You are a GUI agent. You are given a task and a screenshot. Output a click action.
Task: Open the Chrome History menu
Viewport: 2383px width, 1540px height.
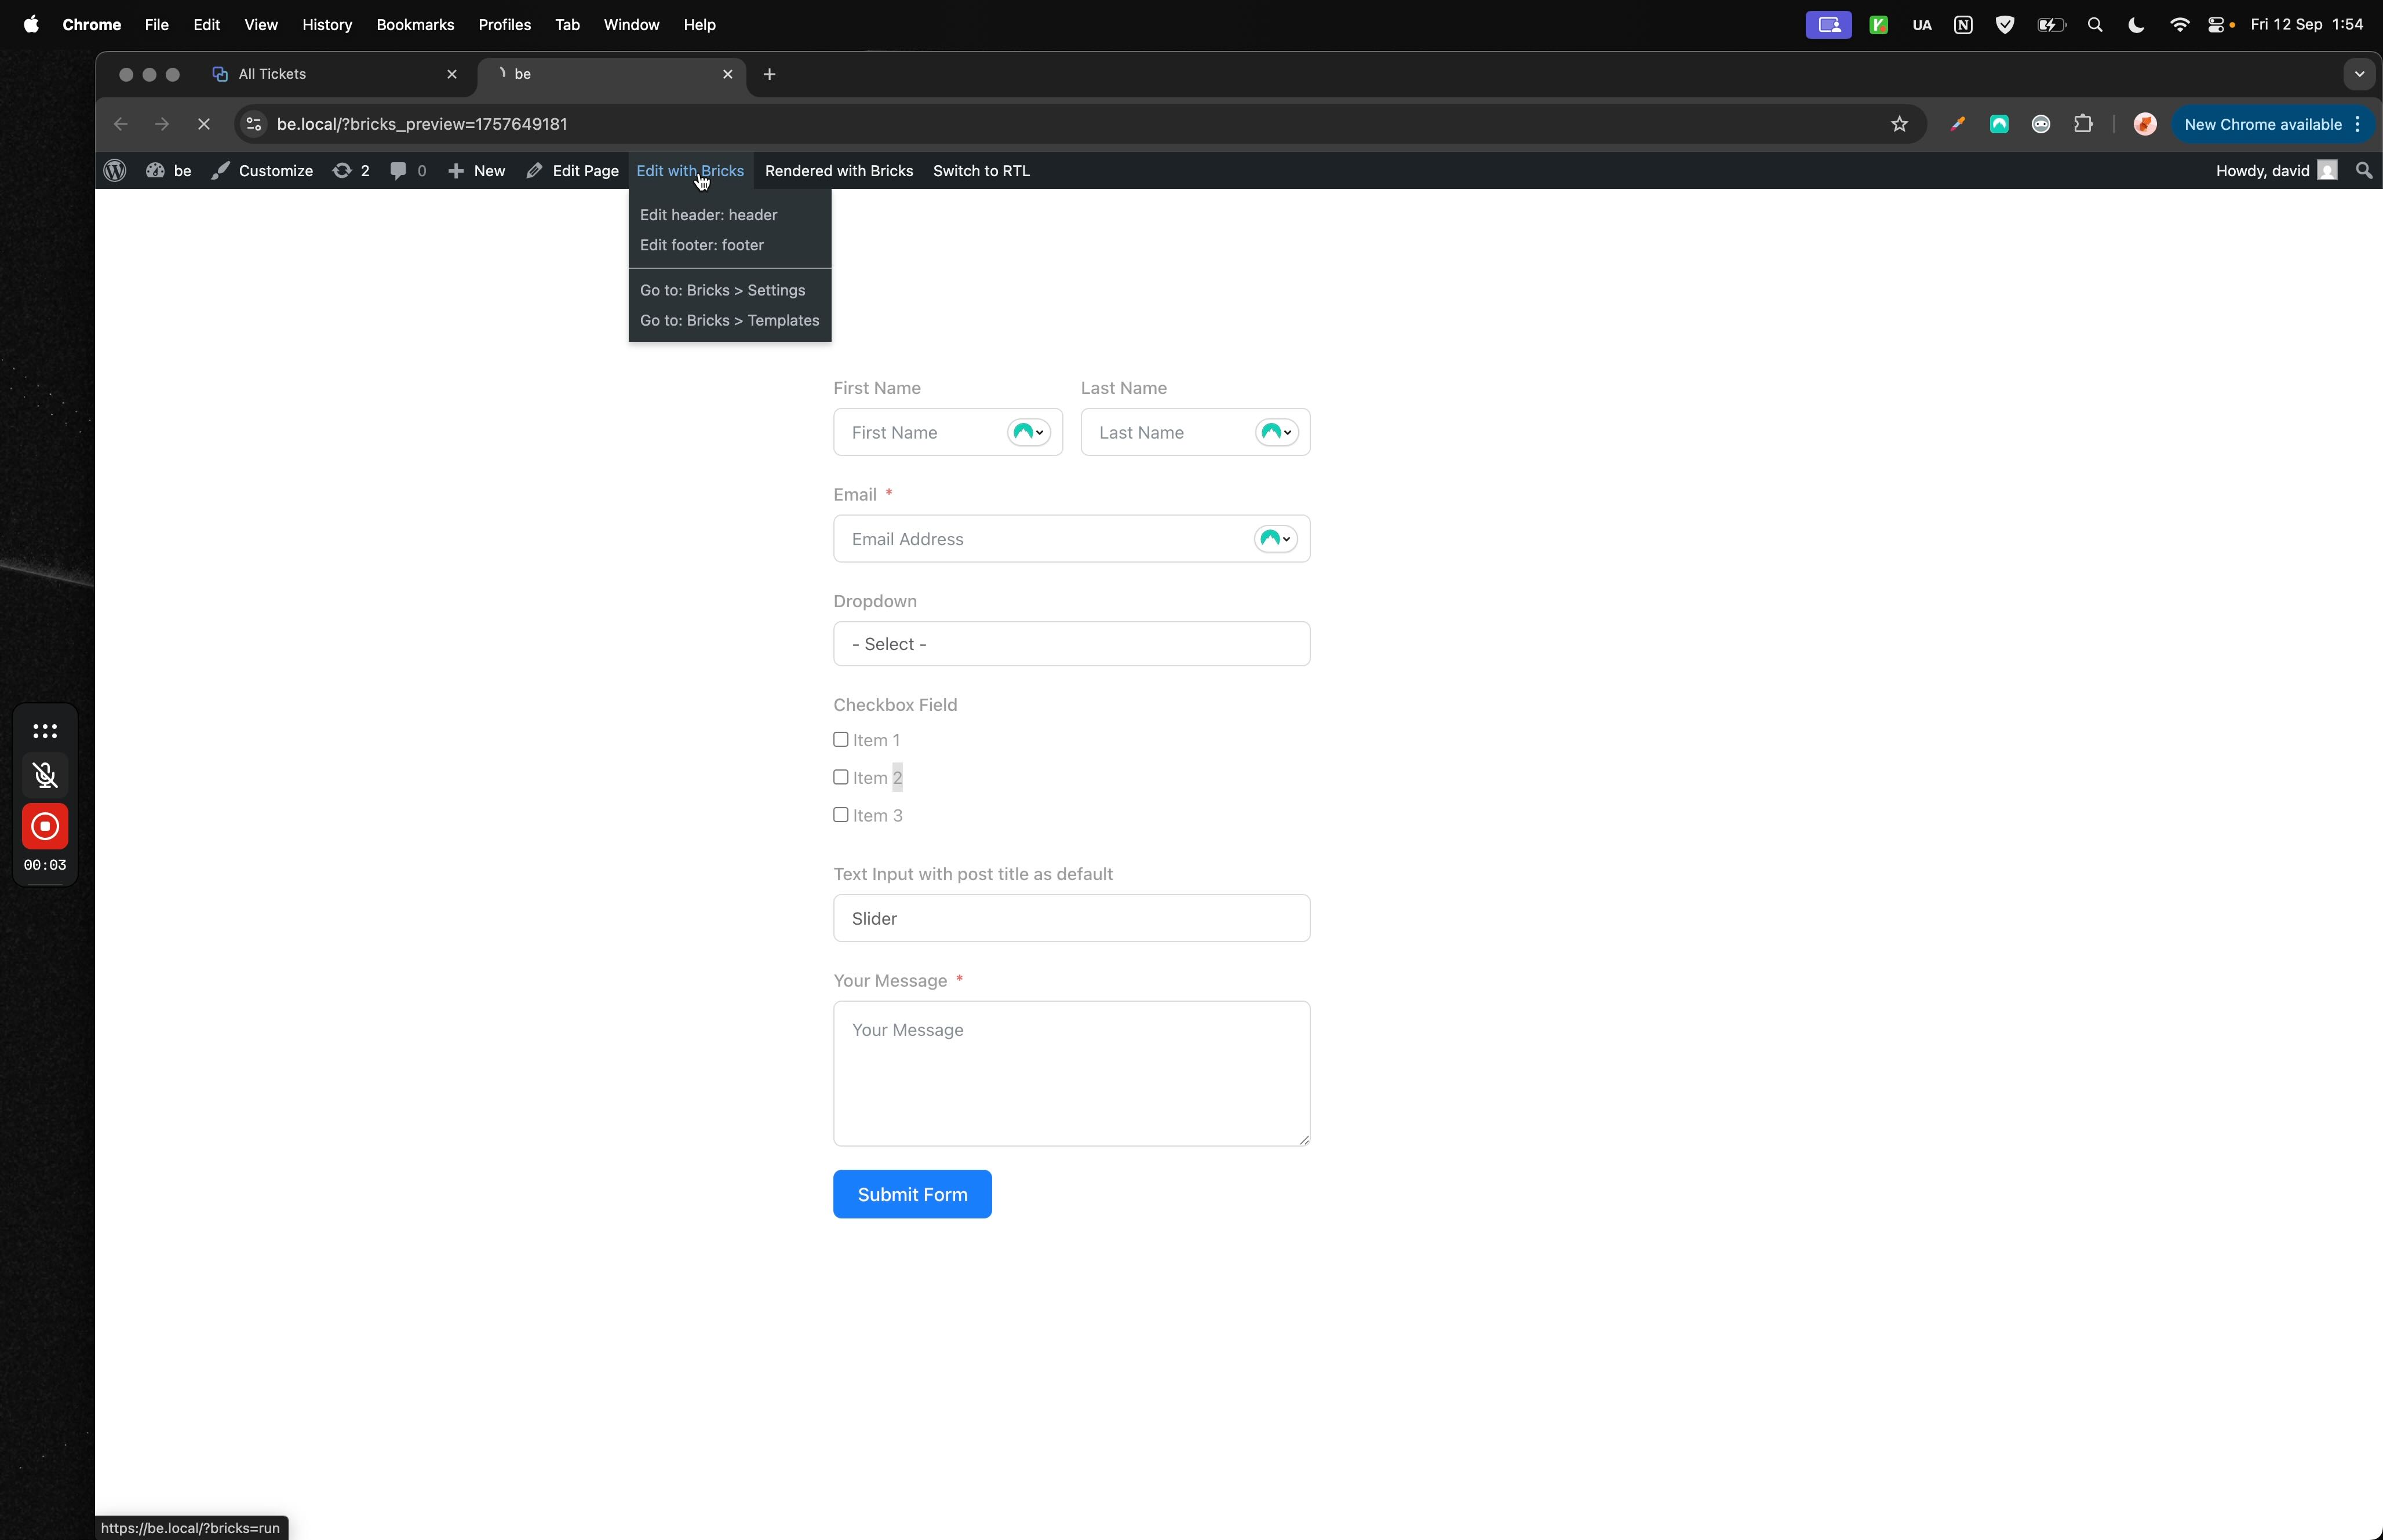(327, 25)
